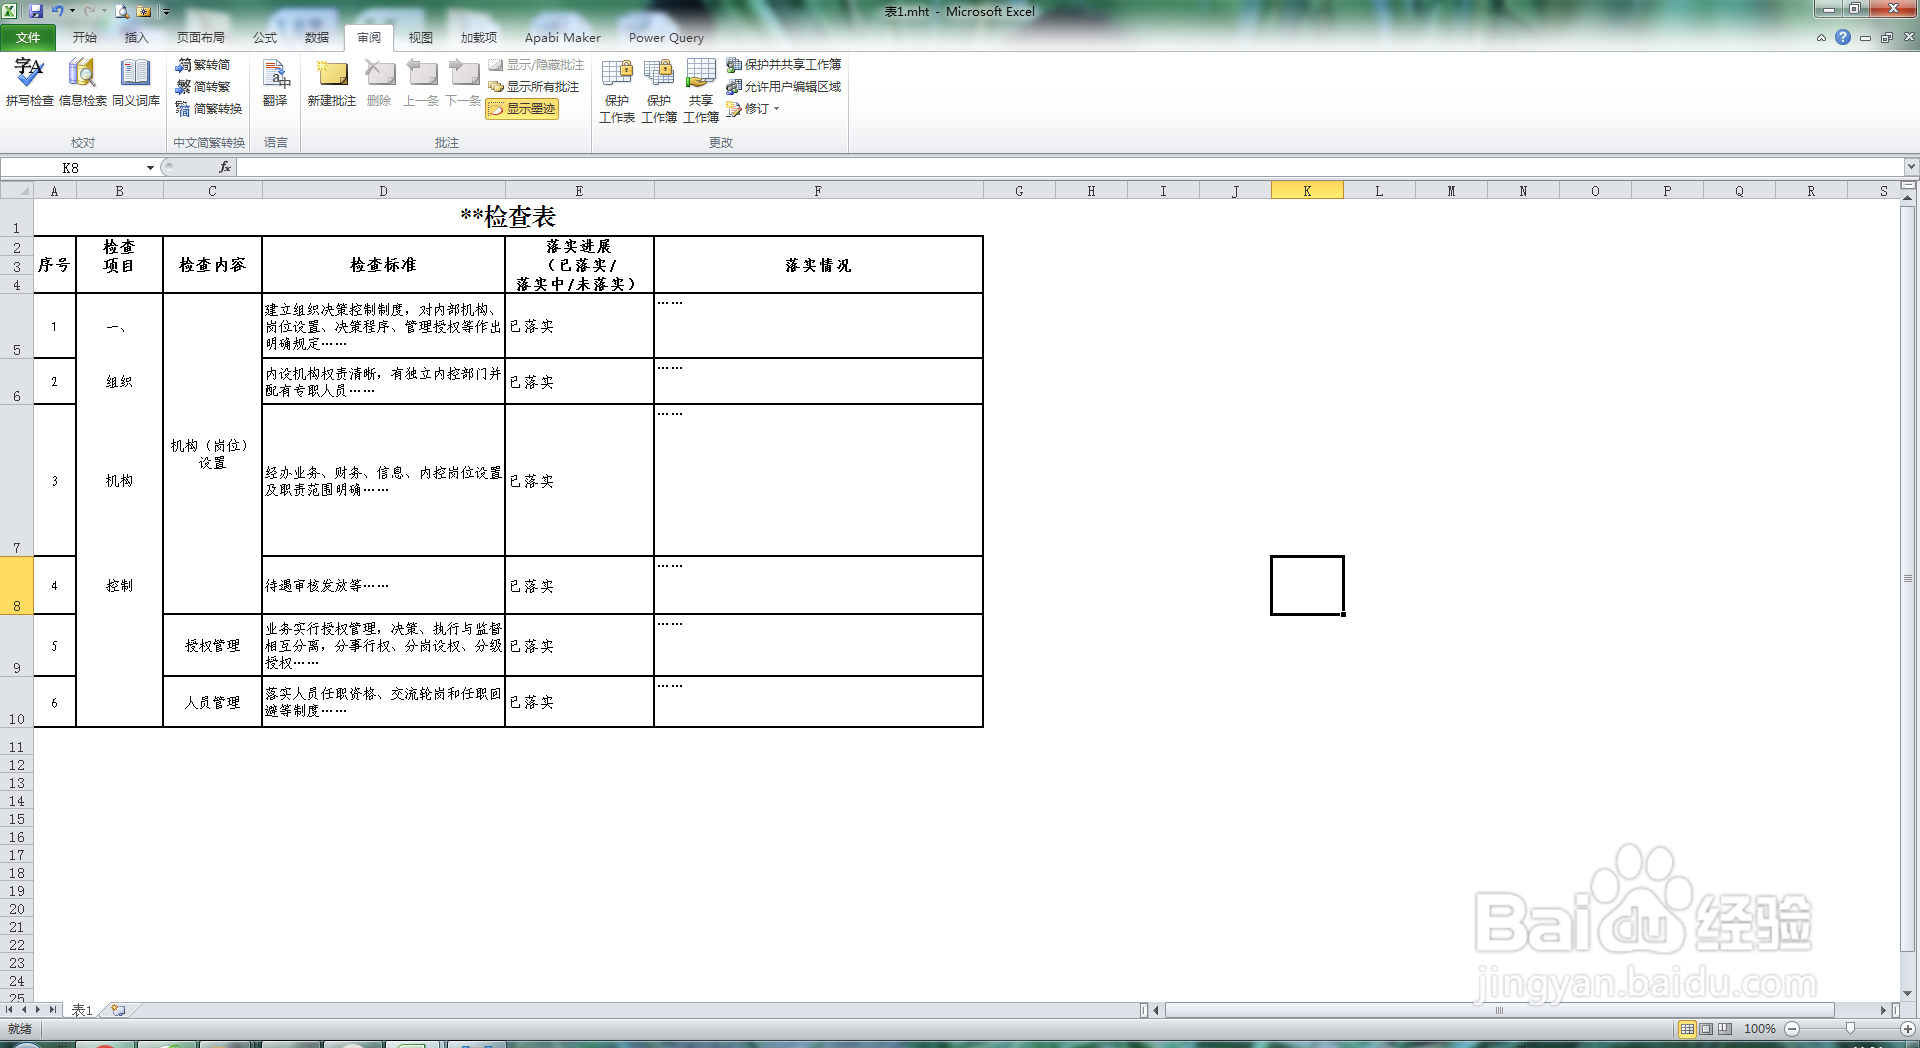Click 保护工作簿 protect workbook
This screenshot has width=1920, height=1048.
tap(659, 90)
